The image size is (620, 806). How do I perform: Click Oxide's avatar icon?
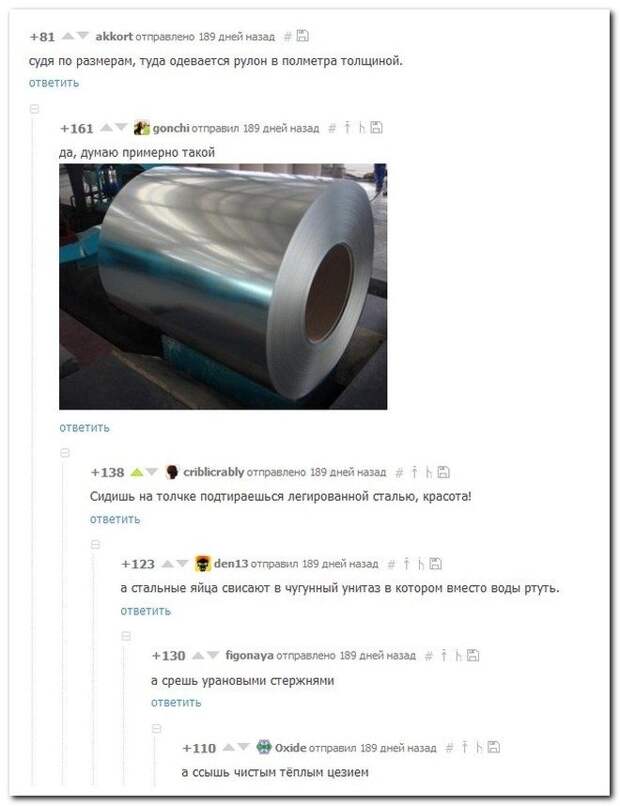click(x=264, y=746)
